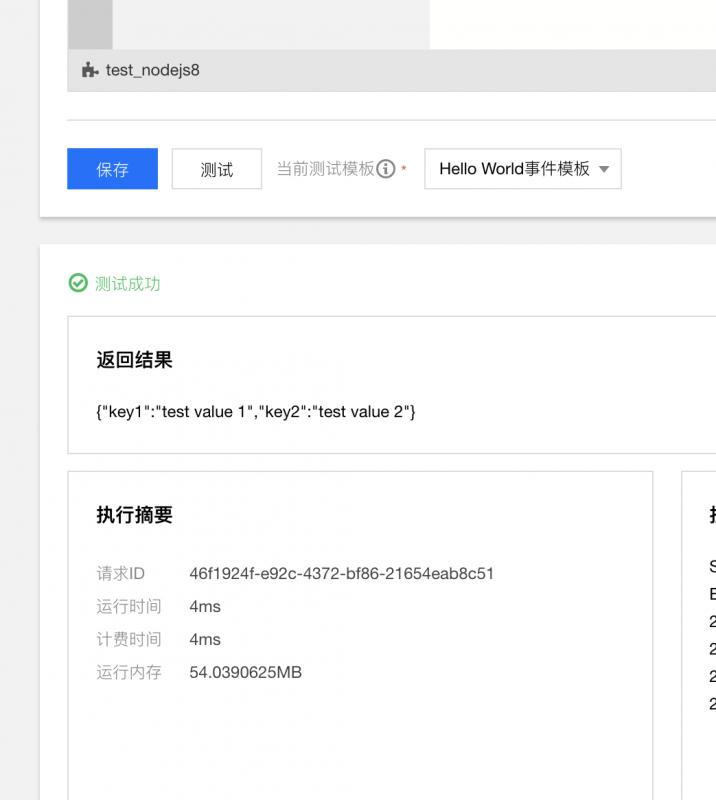The image size is (716, 800).
Task: Click the blue 保存 save button
Action: coord(112,169)
